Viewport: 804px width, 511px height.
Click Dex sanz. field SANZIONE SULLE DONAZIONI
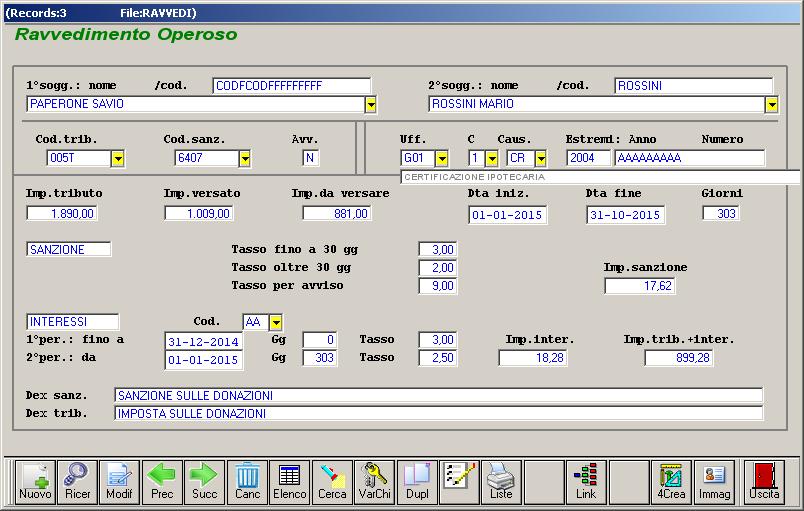[439, 395]
